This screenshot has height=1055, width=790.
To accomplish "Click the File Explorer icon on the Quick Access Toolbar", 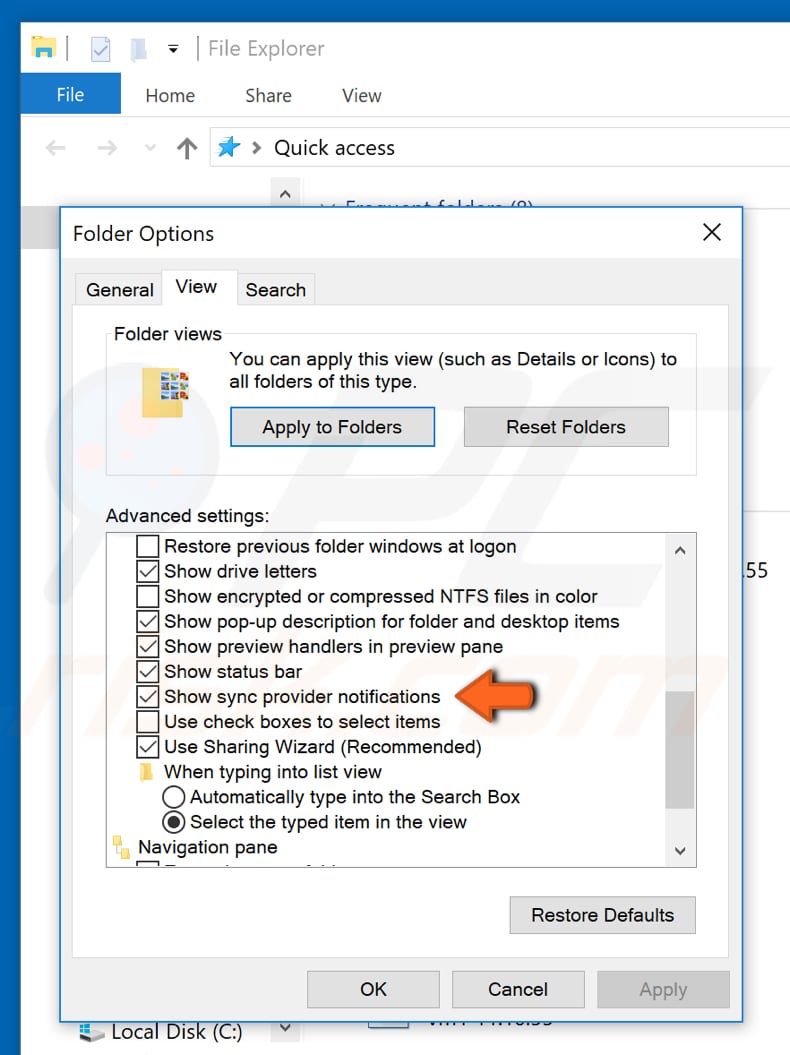I will [x=42, y=47].
